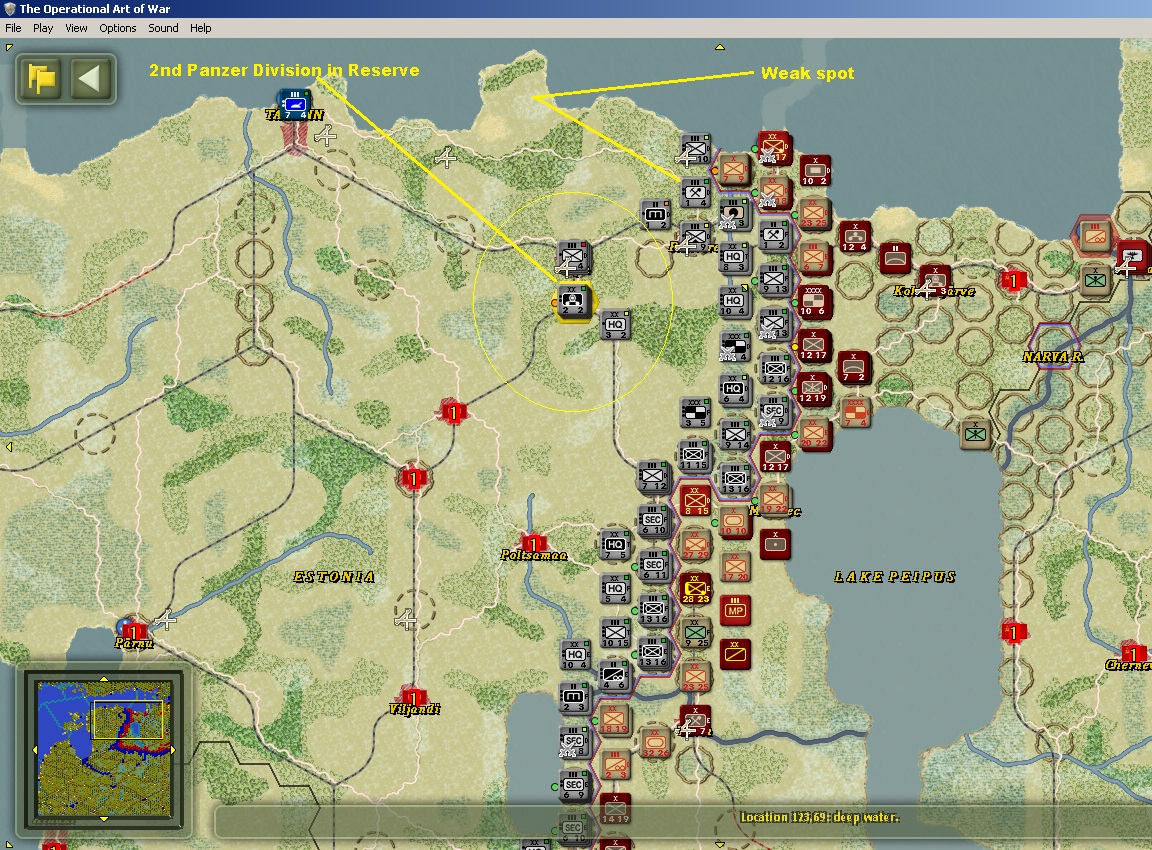Open the Sound menu
The width and height of the screenshot is (1152, 850).
tap(163, 28)
